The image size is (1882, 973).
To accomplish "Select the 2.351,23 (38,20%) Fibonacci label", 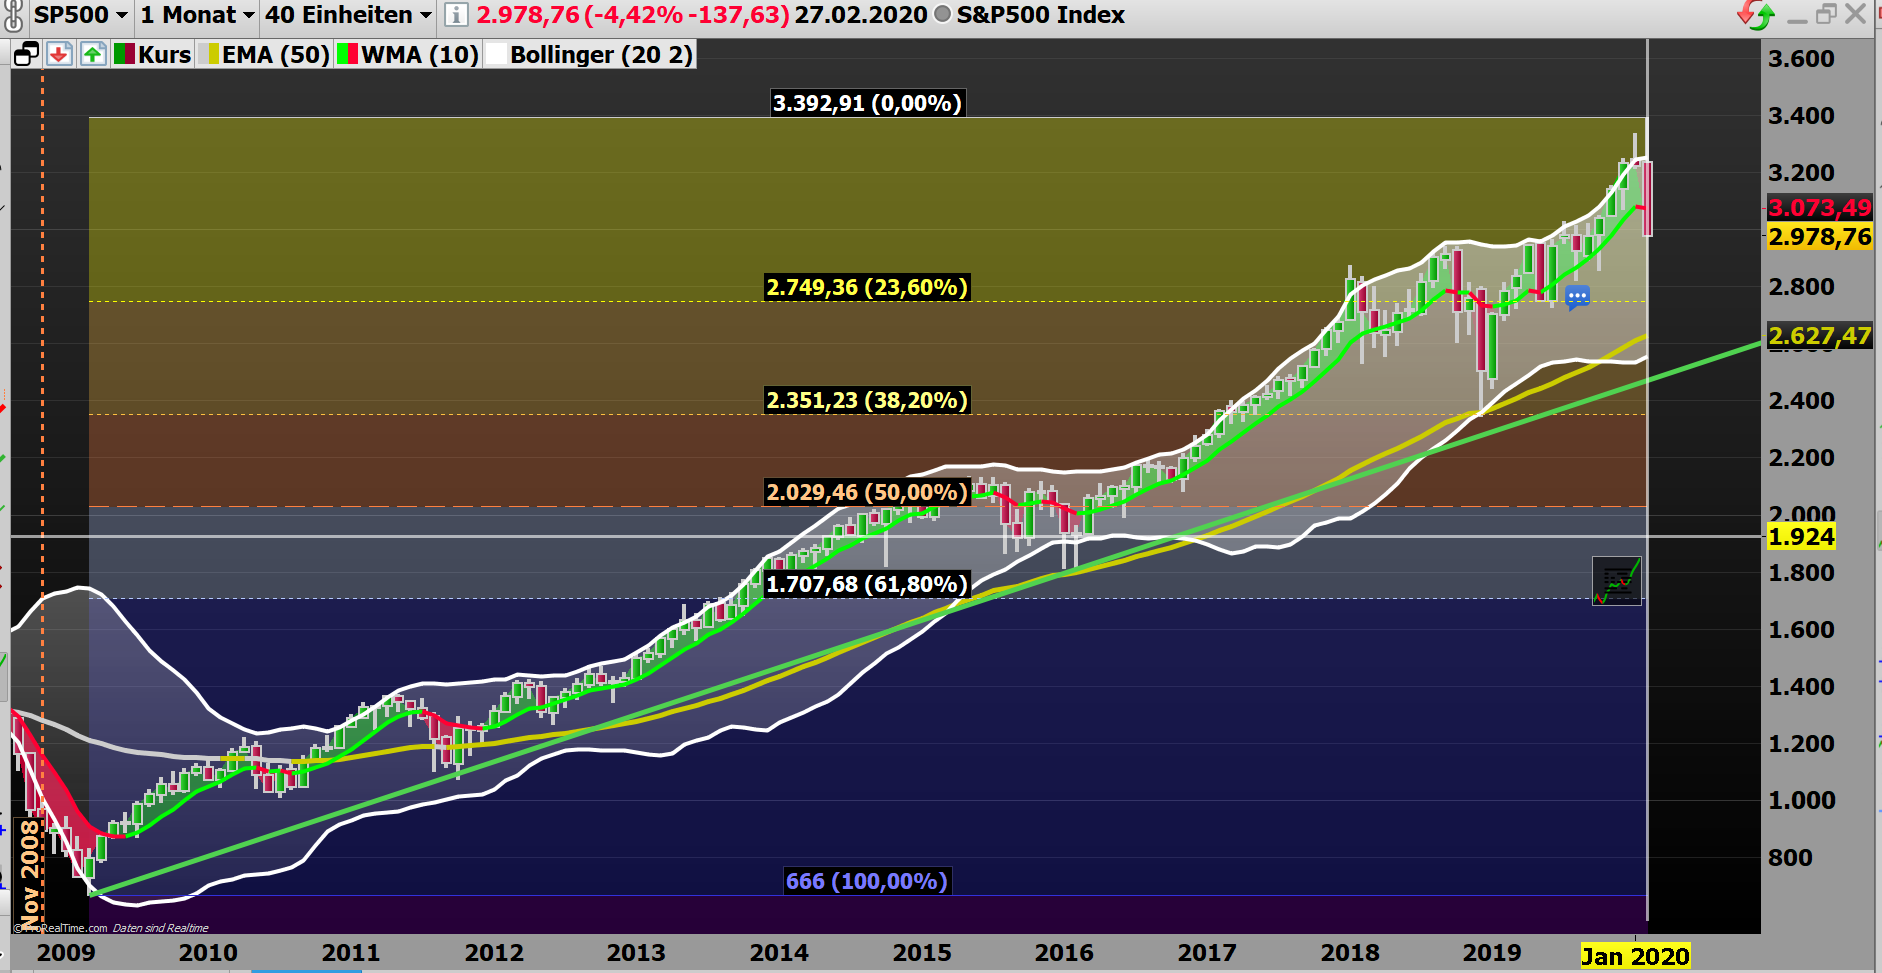I will 867,400.
